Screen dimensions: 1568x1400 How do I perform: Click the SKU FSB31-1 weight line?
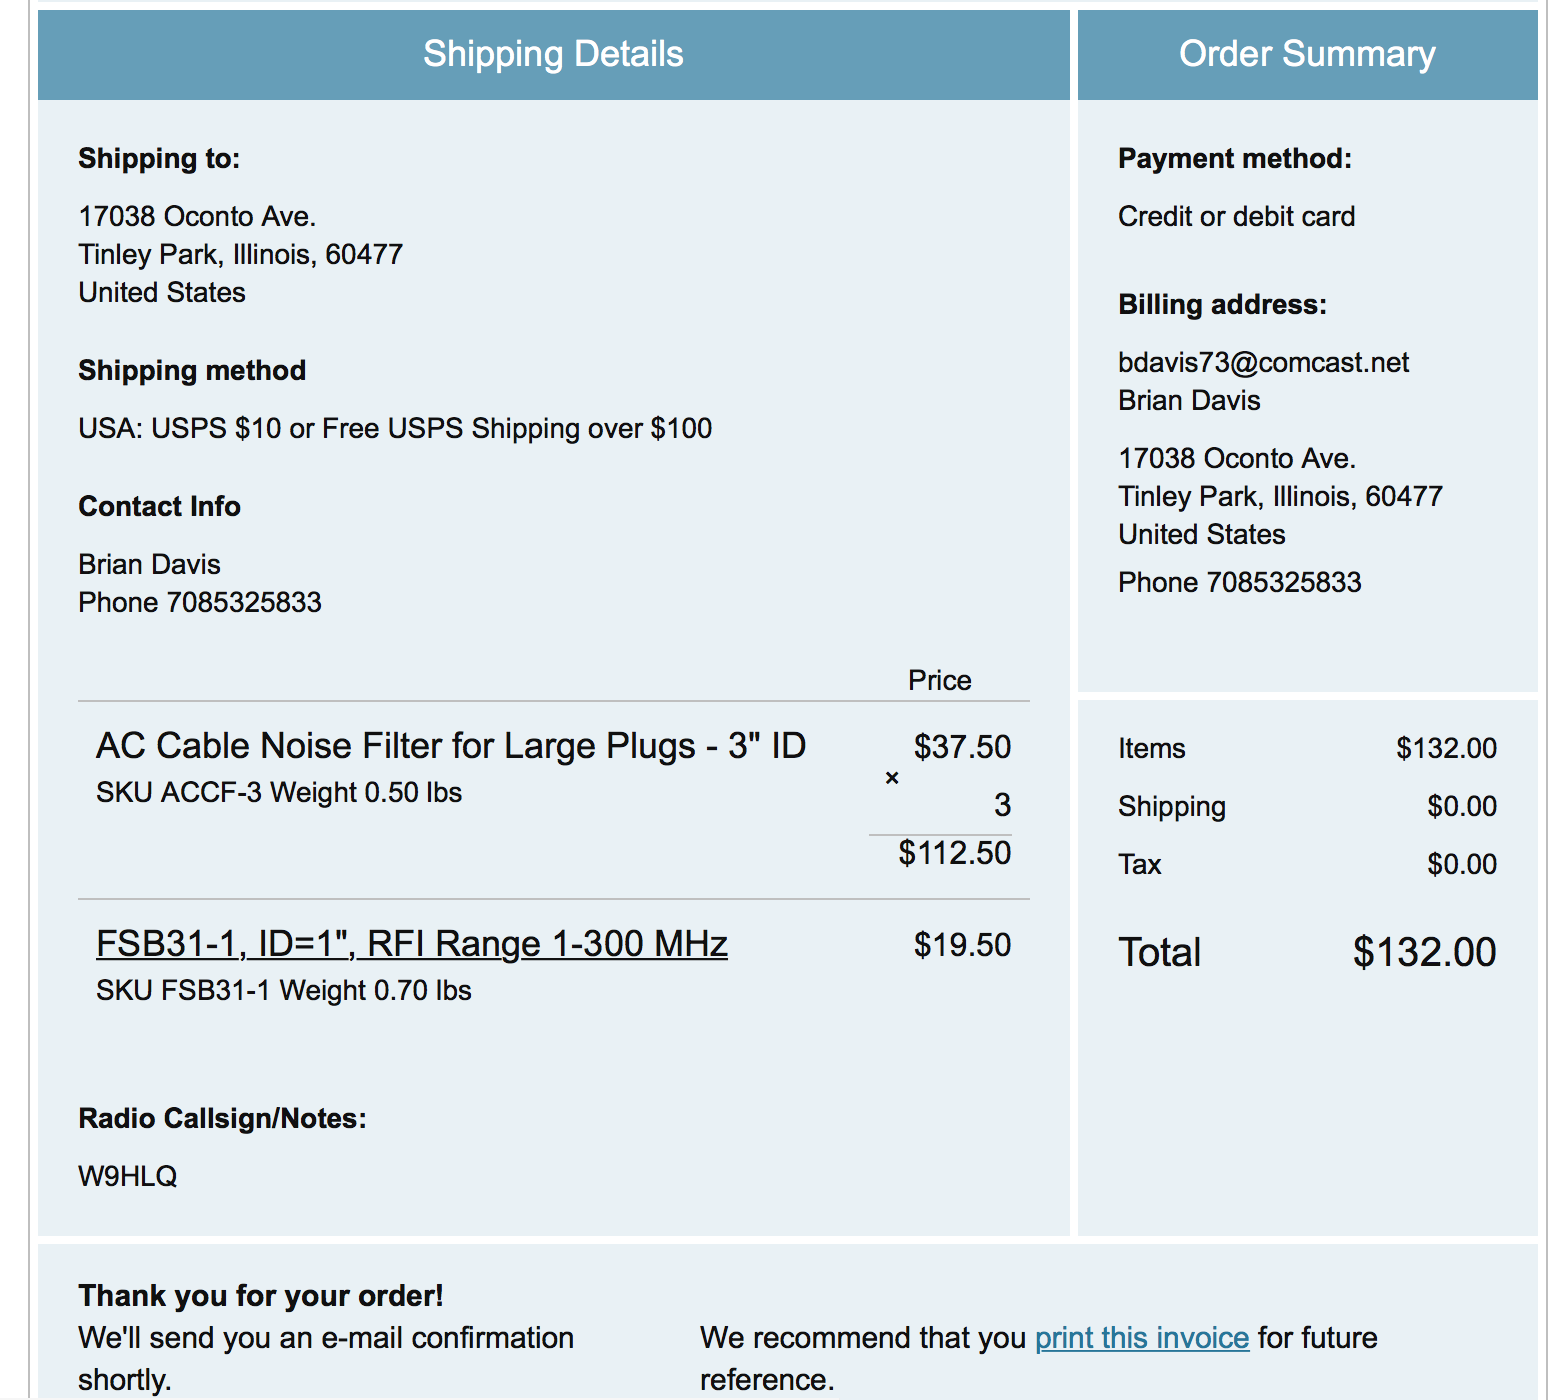coord(284,990)
